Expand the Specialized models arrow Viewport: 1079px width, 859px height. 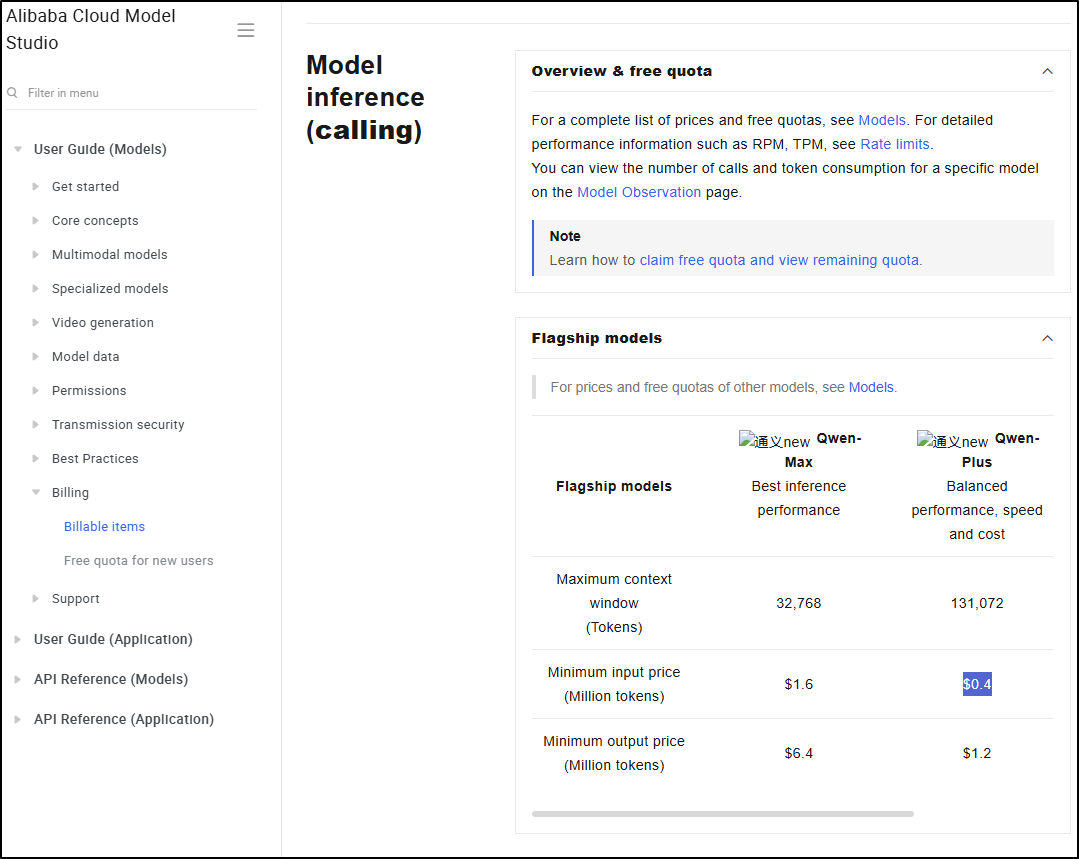[36, 288]
